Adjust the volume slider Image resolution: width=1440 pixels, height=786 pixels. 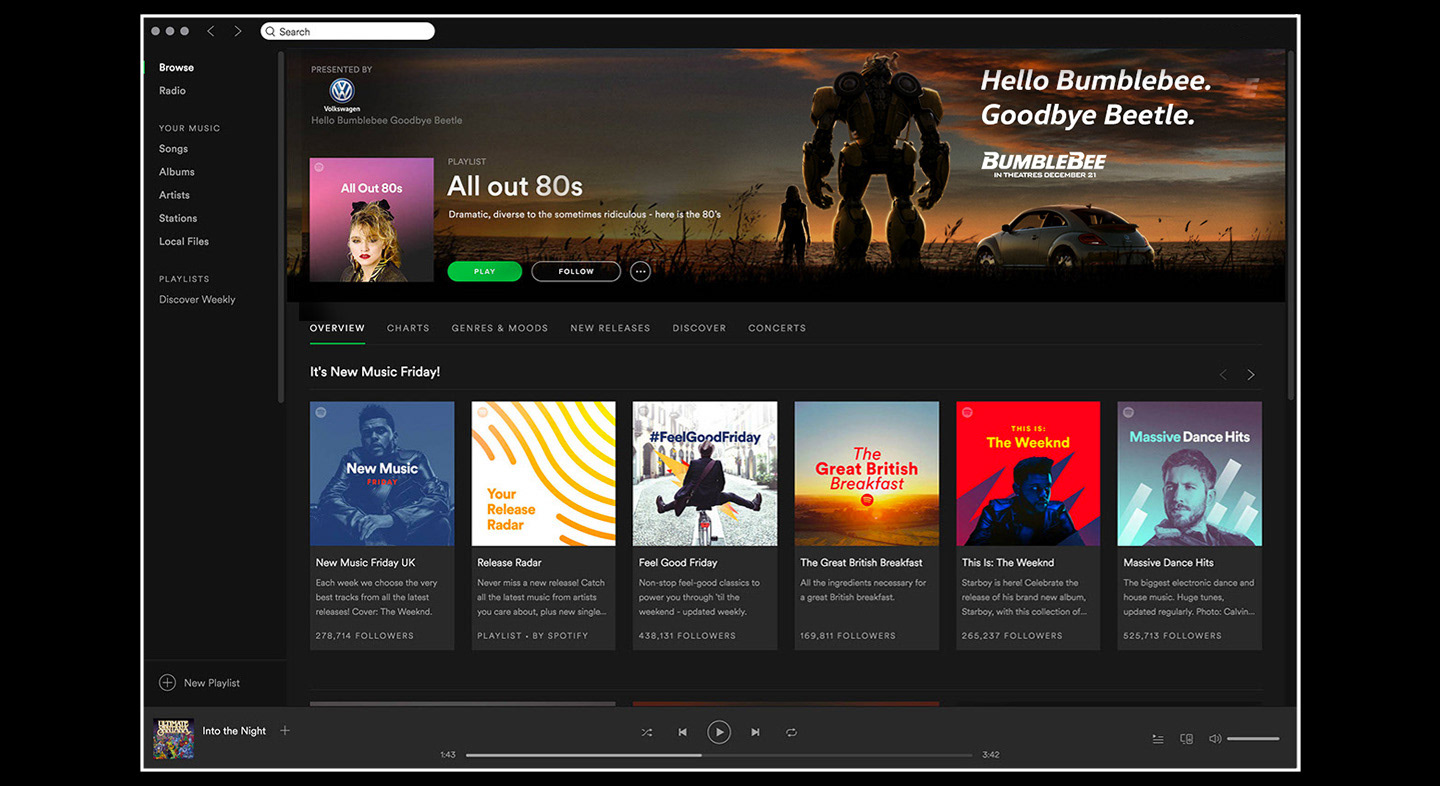[x=1253, y=739]
